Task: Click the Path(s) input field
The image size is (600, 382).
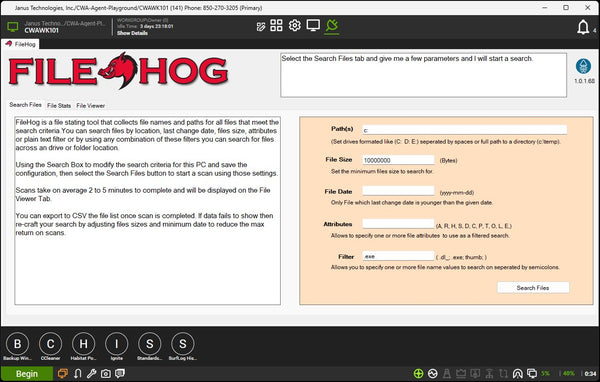Action: pos(465,130)
